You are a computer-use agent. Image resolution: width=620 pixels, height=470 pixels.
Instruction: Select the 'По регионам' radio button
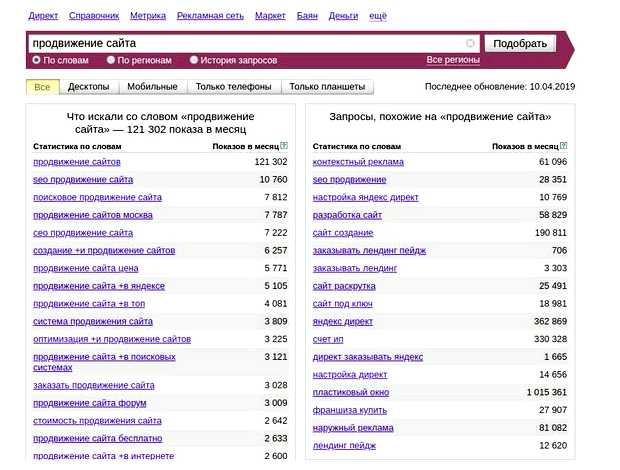coord(111,61)
